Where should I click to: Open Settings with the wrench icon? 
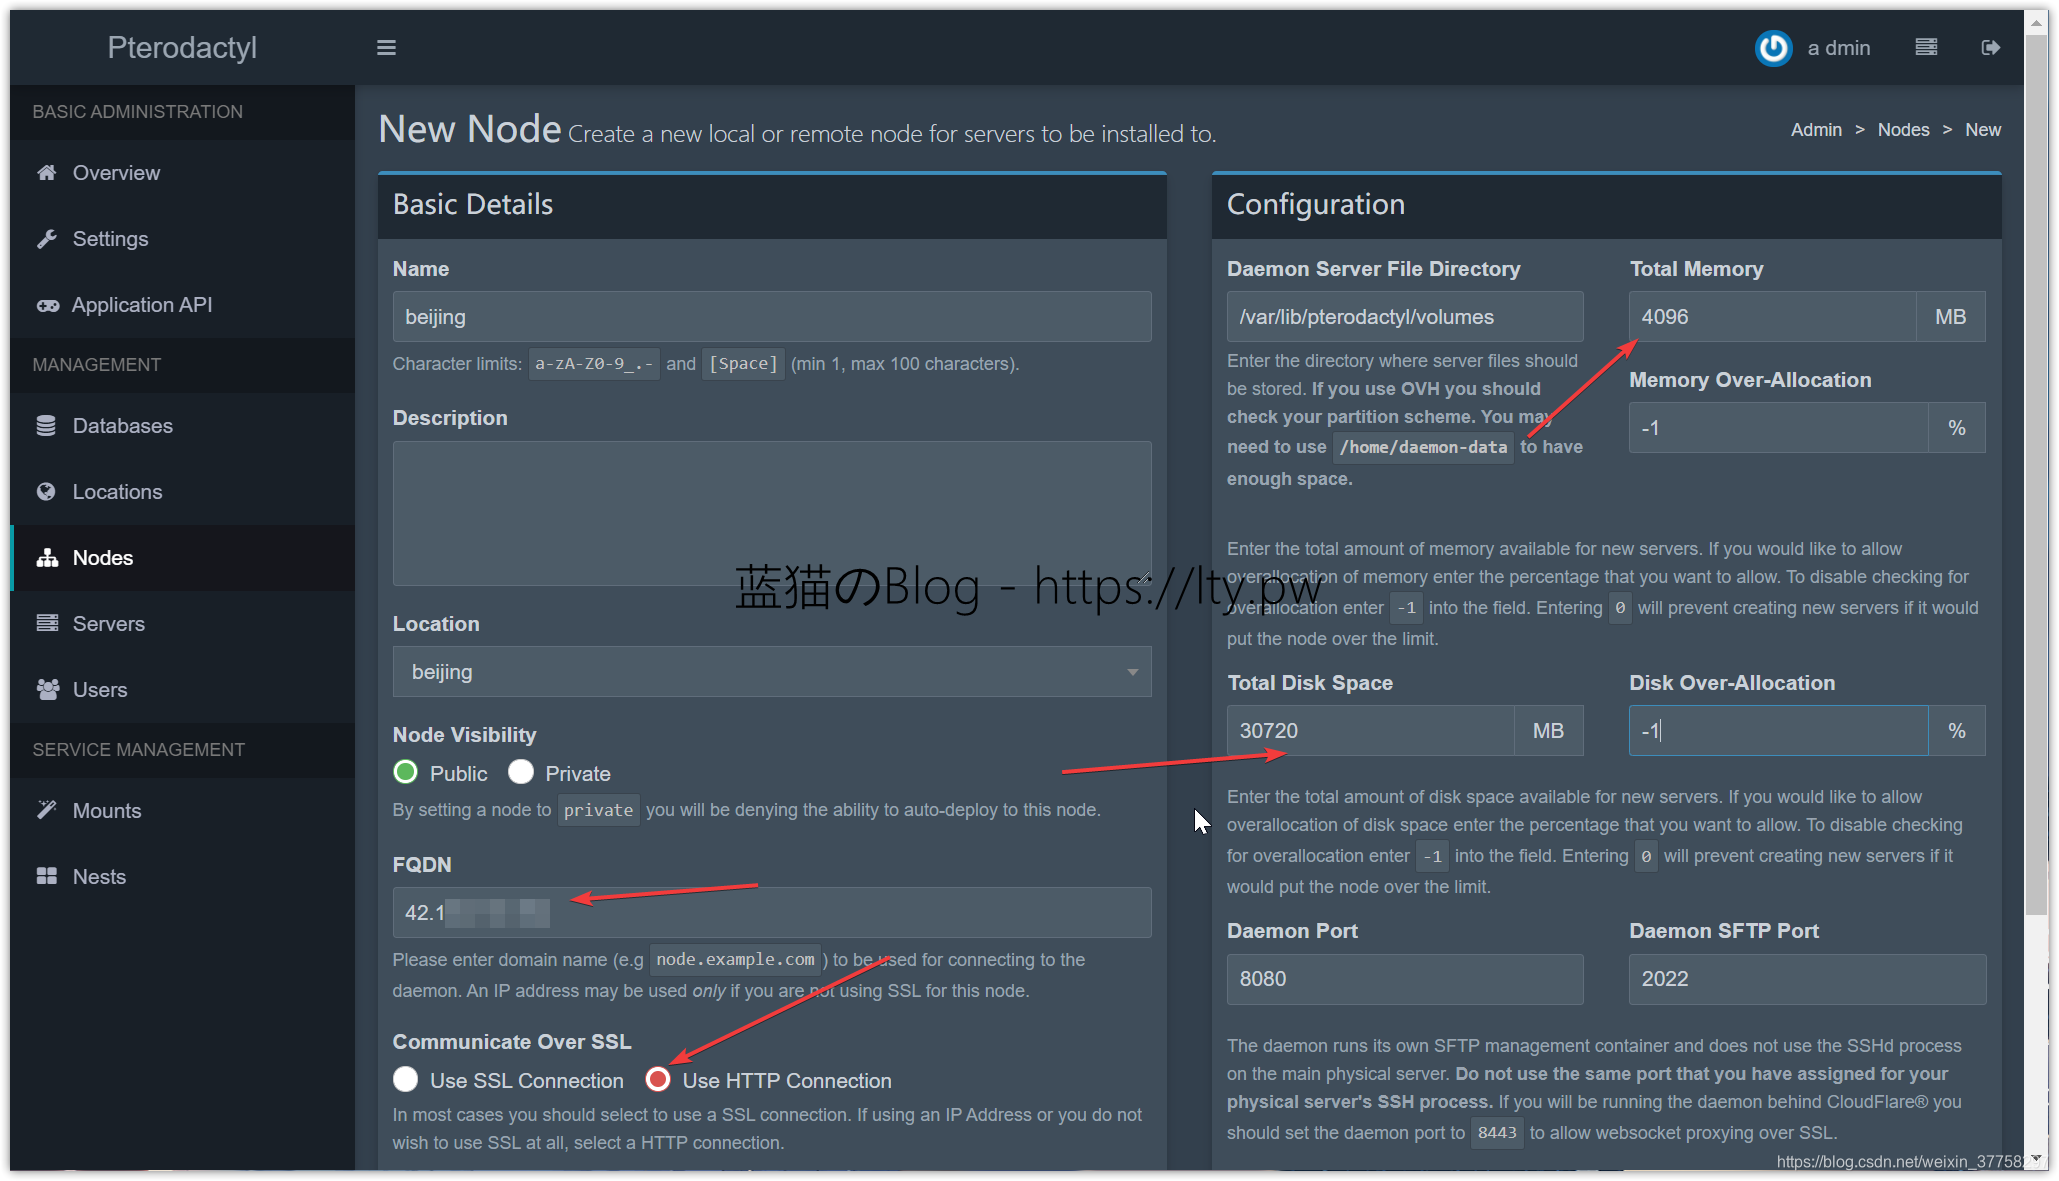[x=47, y=239]
